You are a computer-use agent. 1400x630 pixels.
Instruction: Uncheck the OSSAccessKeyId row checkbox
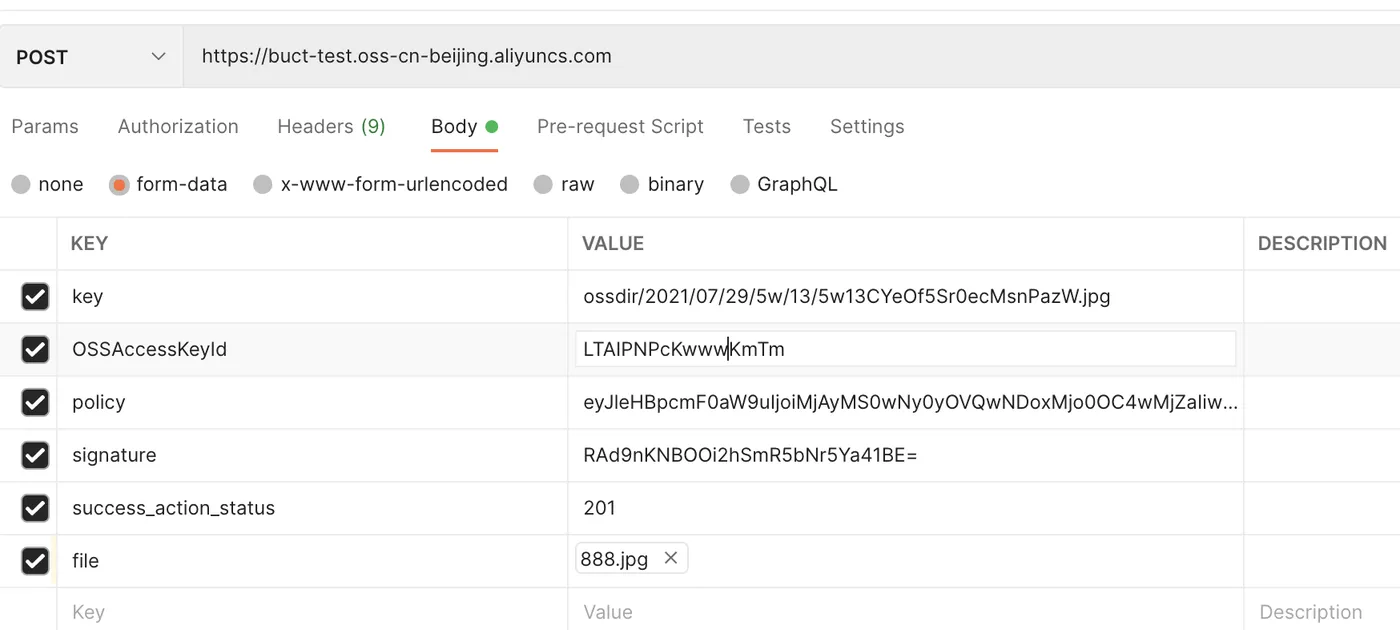pyautogui.click(x=35, y=349)
